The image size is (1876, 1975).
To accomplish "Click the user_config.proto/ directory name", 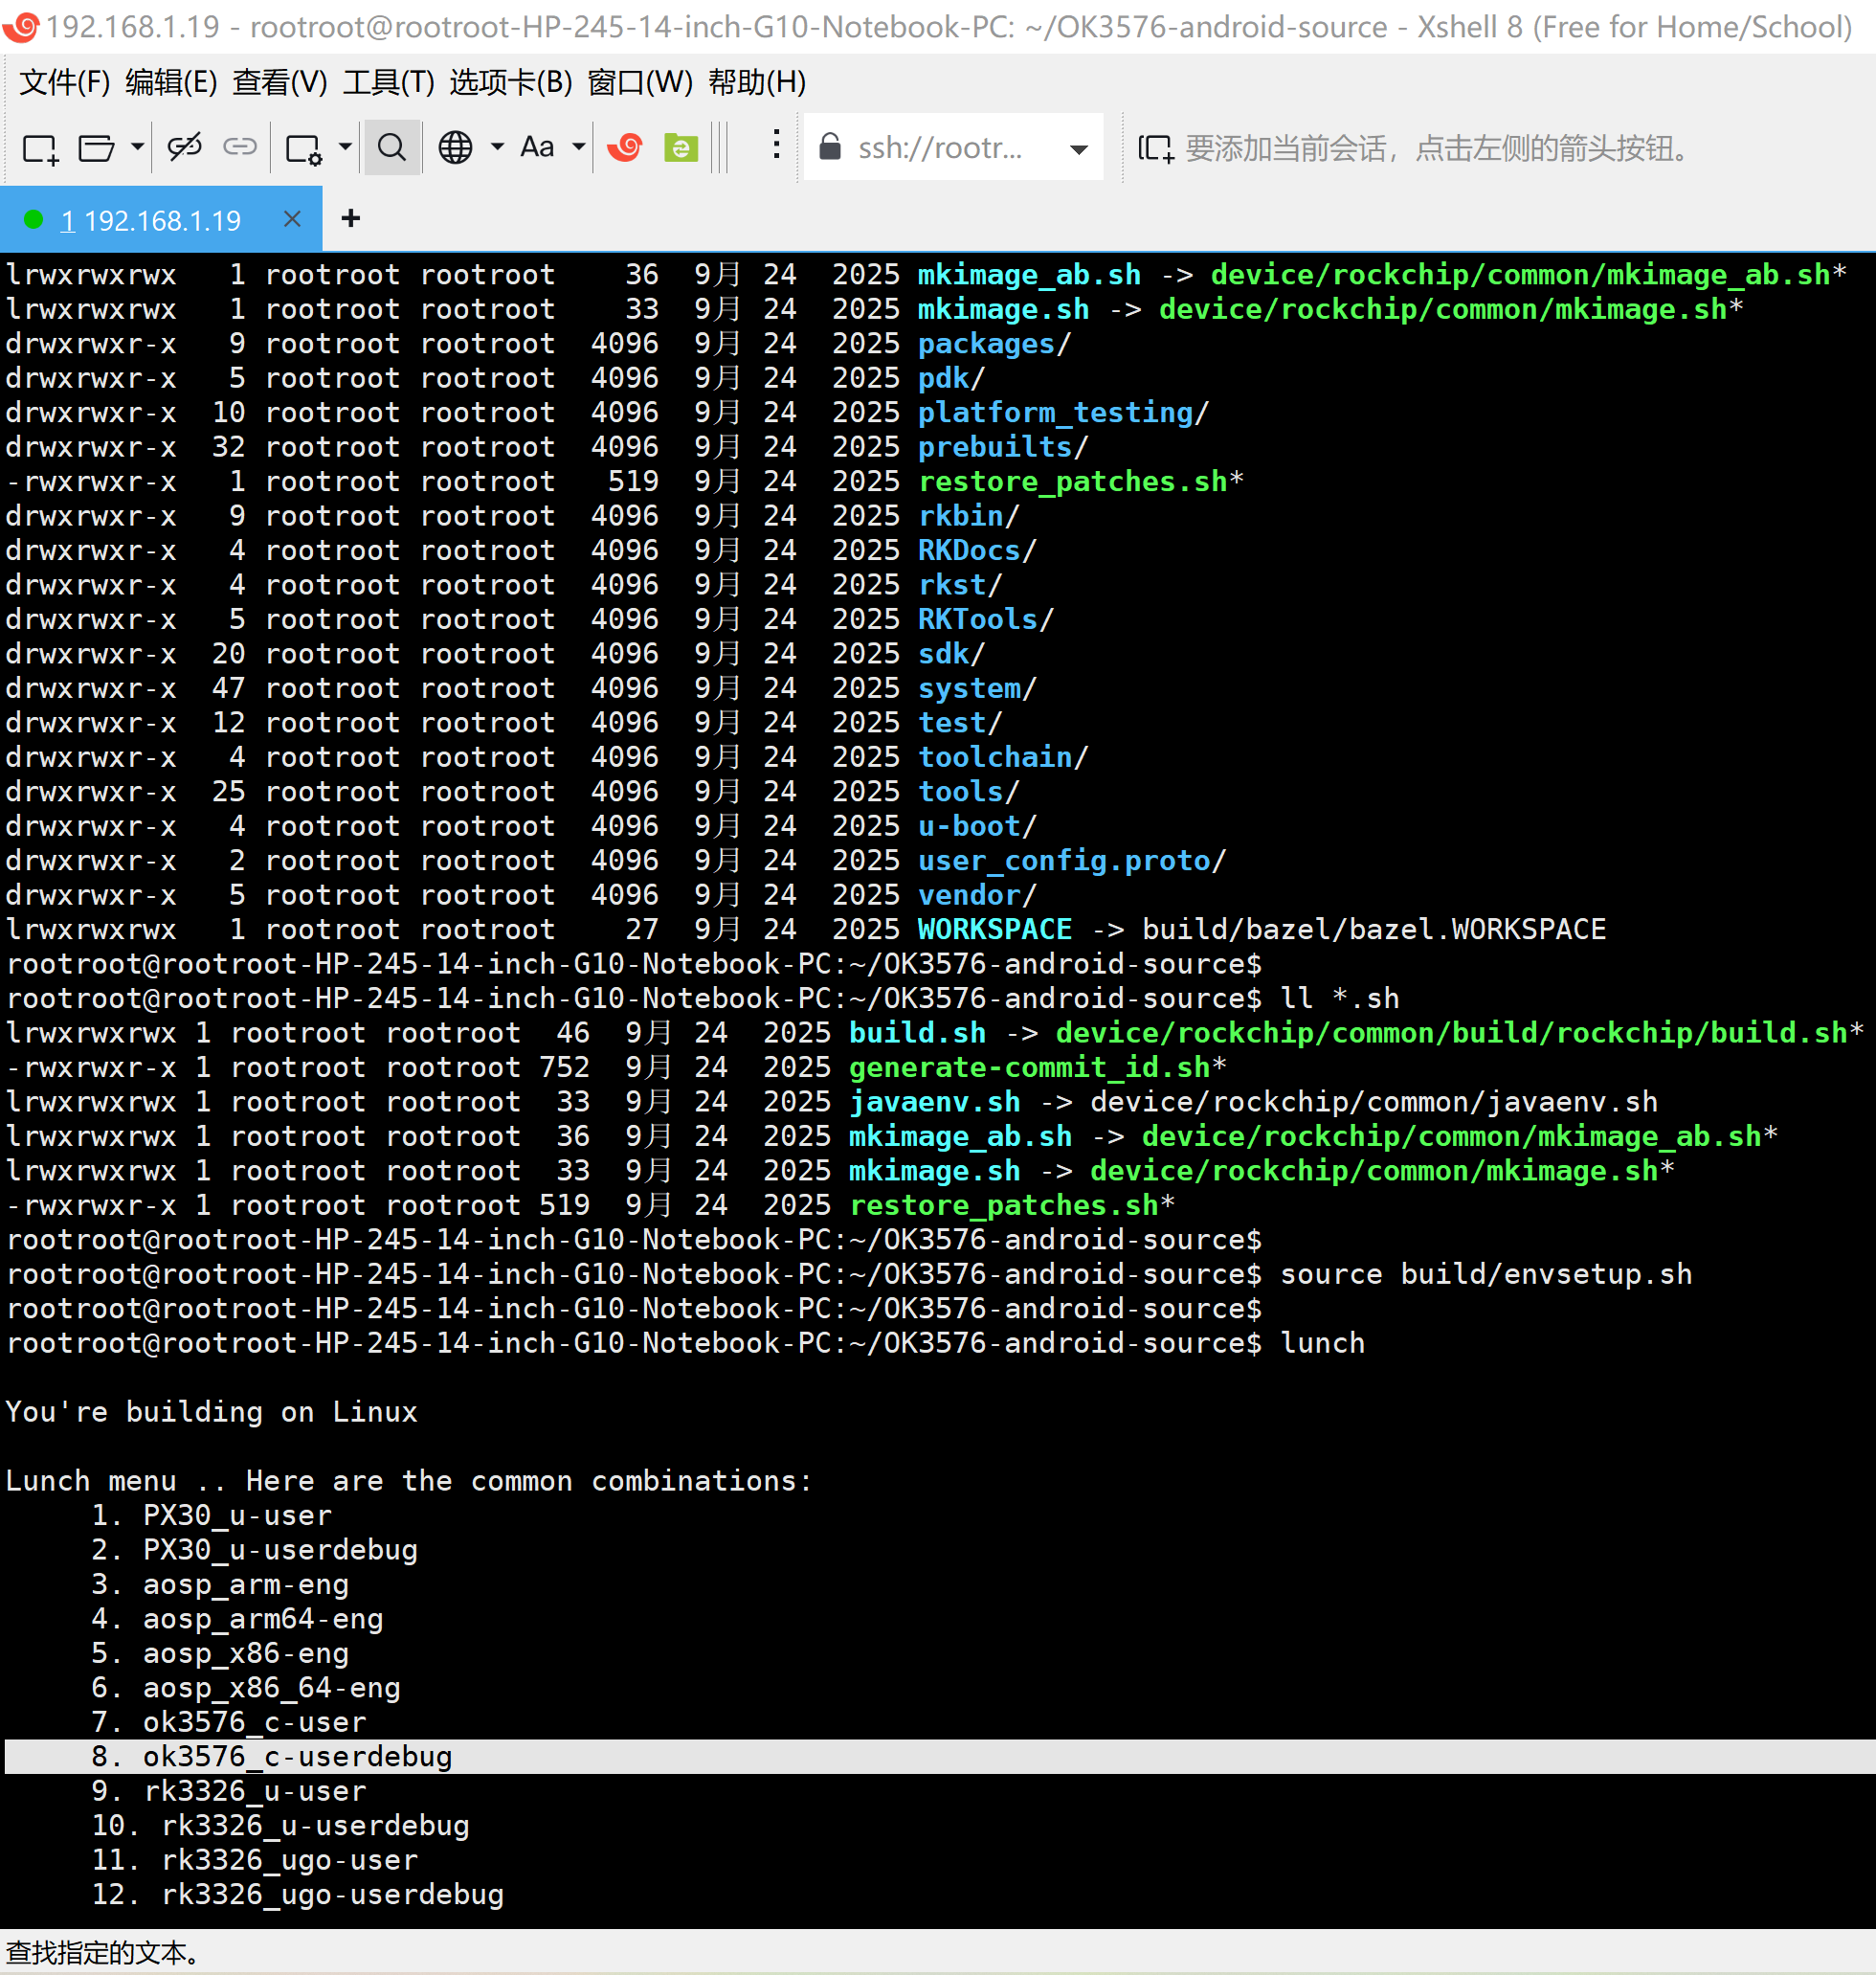I will coord(1072,860).
